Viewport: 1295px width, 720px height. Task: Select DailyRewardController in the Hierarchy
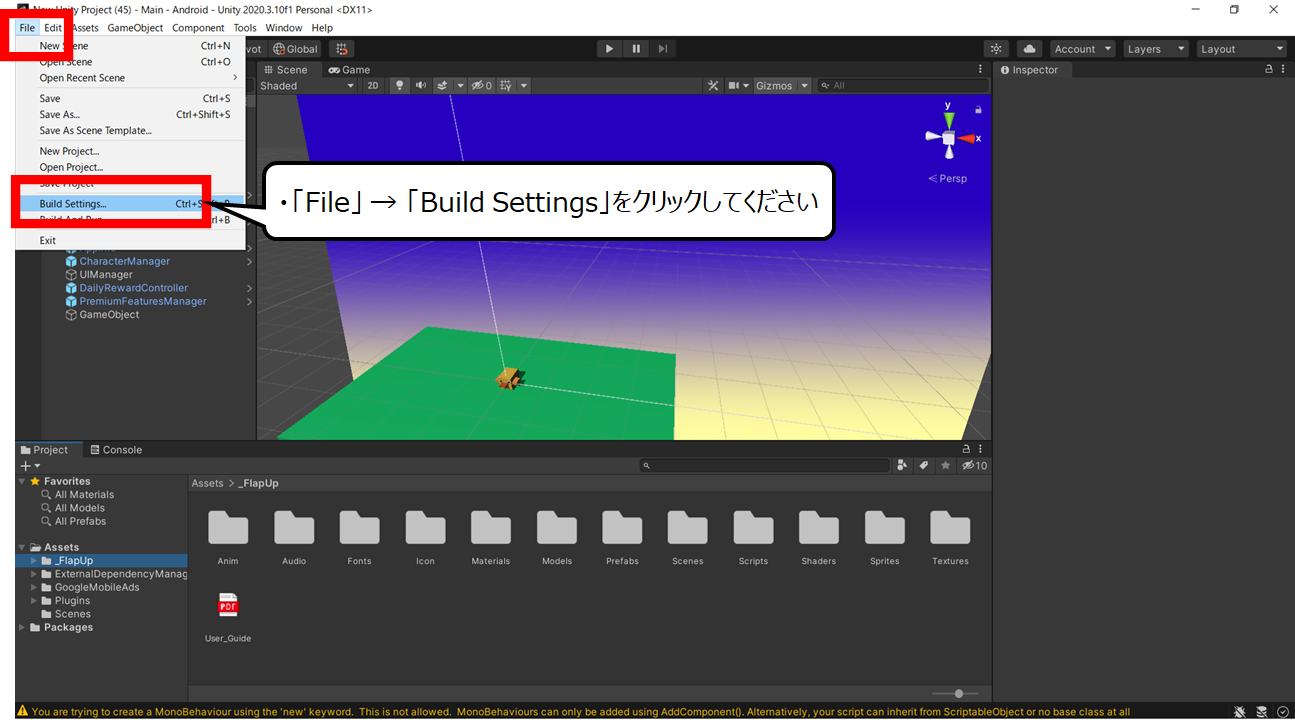tap(133, 288)
